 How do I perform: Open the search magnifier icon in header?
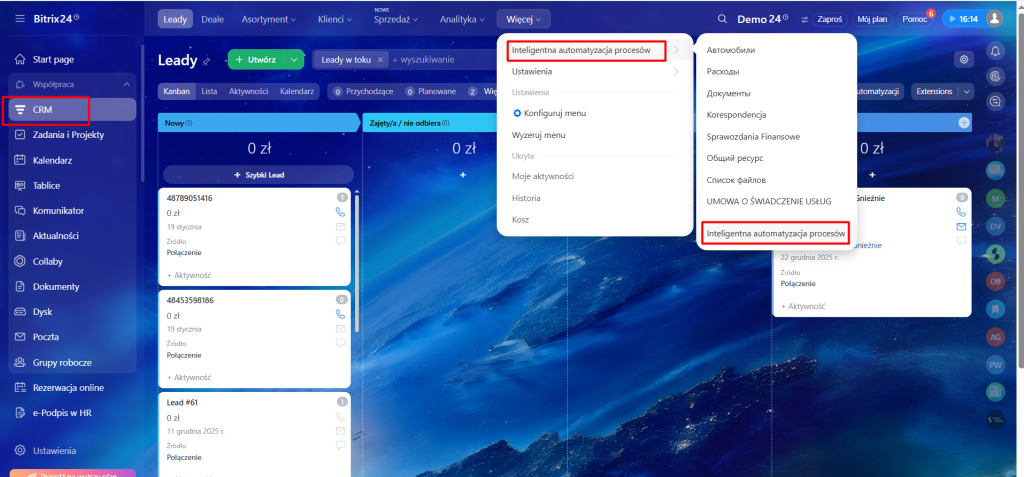[x=722, y=19]
